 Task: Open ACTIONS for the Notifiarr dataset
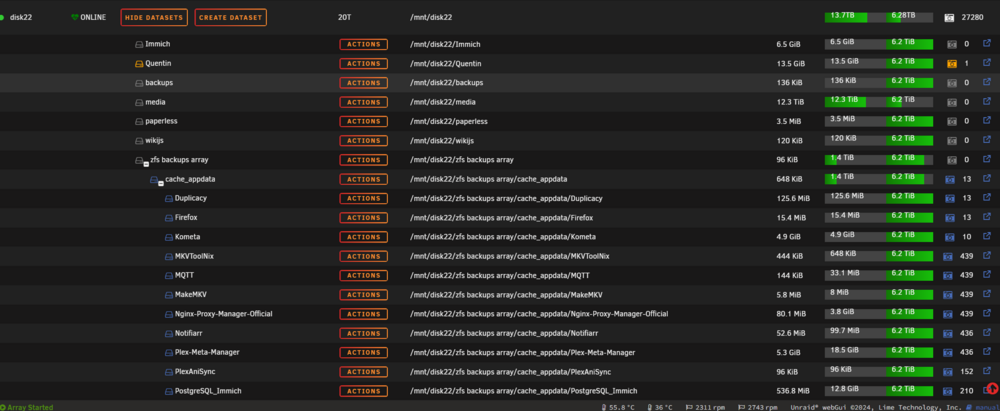pyautogui.click(x=364, y=333)
